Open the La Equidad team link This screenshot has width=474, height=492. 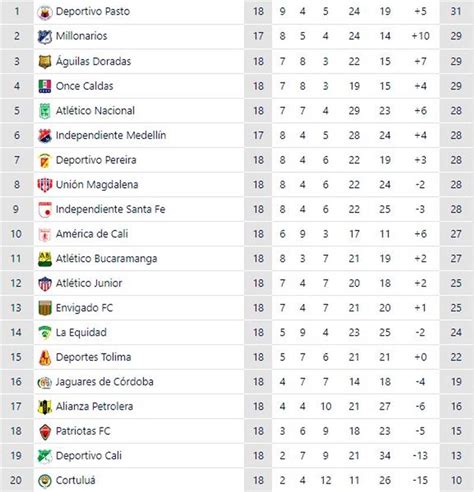pyautogui.click(x=81, y=332)
